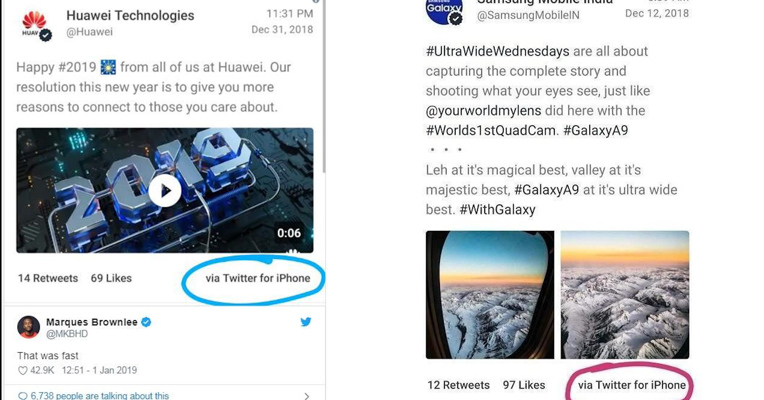This screenshot has width=764, height=400.
Task: Click Marques Brownlee's blue verified badge
Action: (146, 322)
